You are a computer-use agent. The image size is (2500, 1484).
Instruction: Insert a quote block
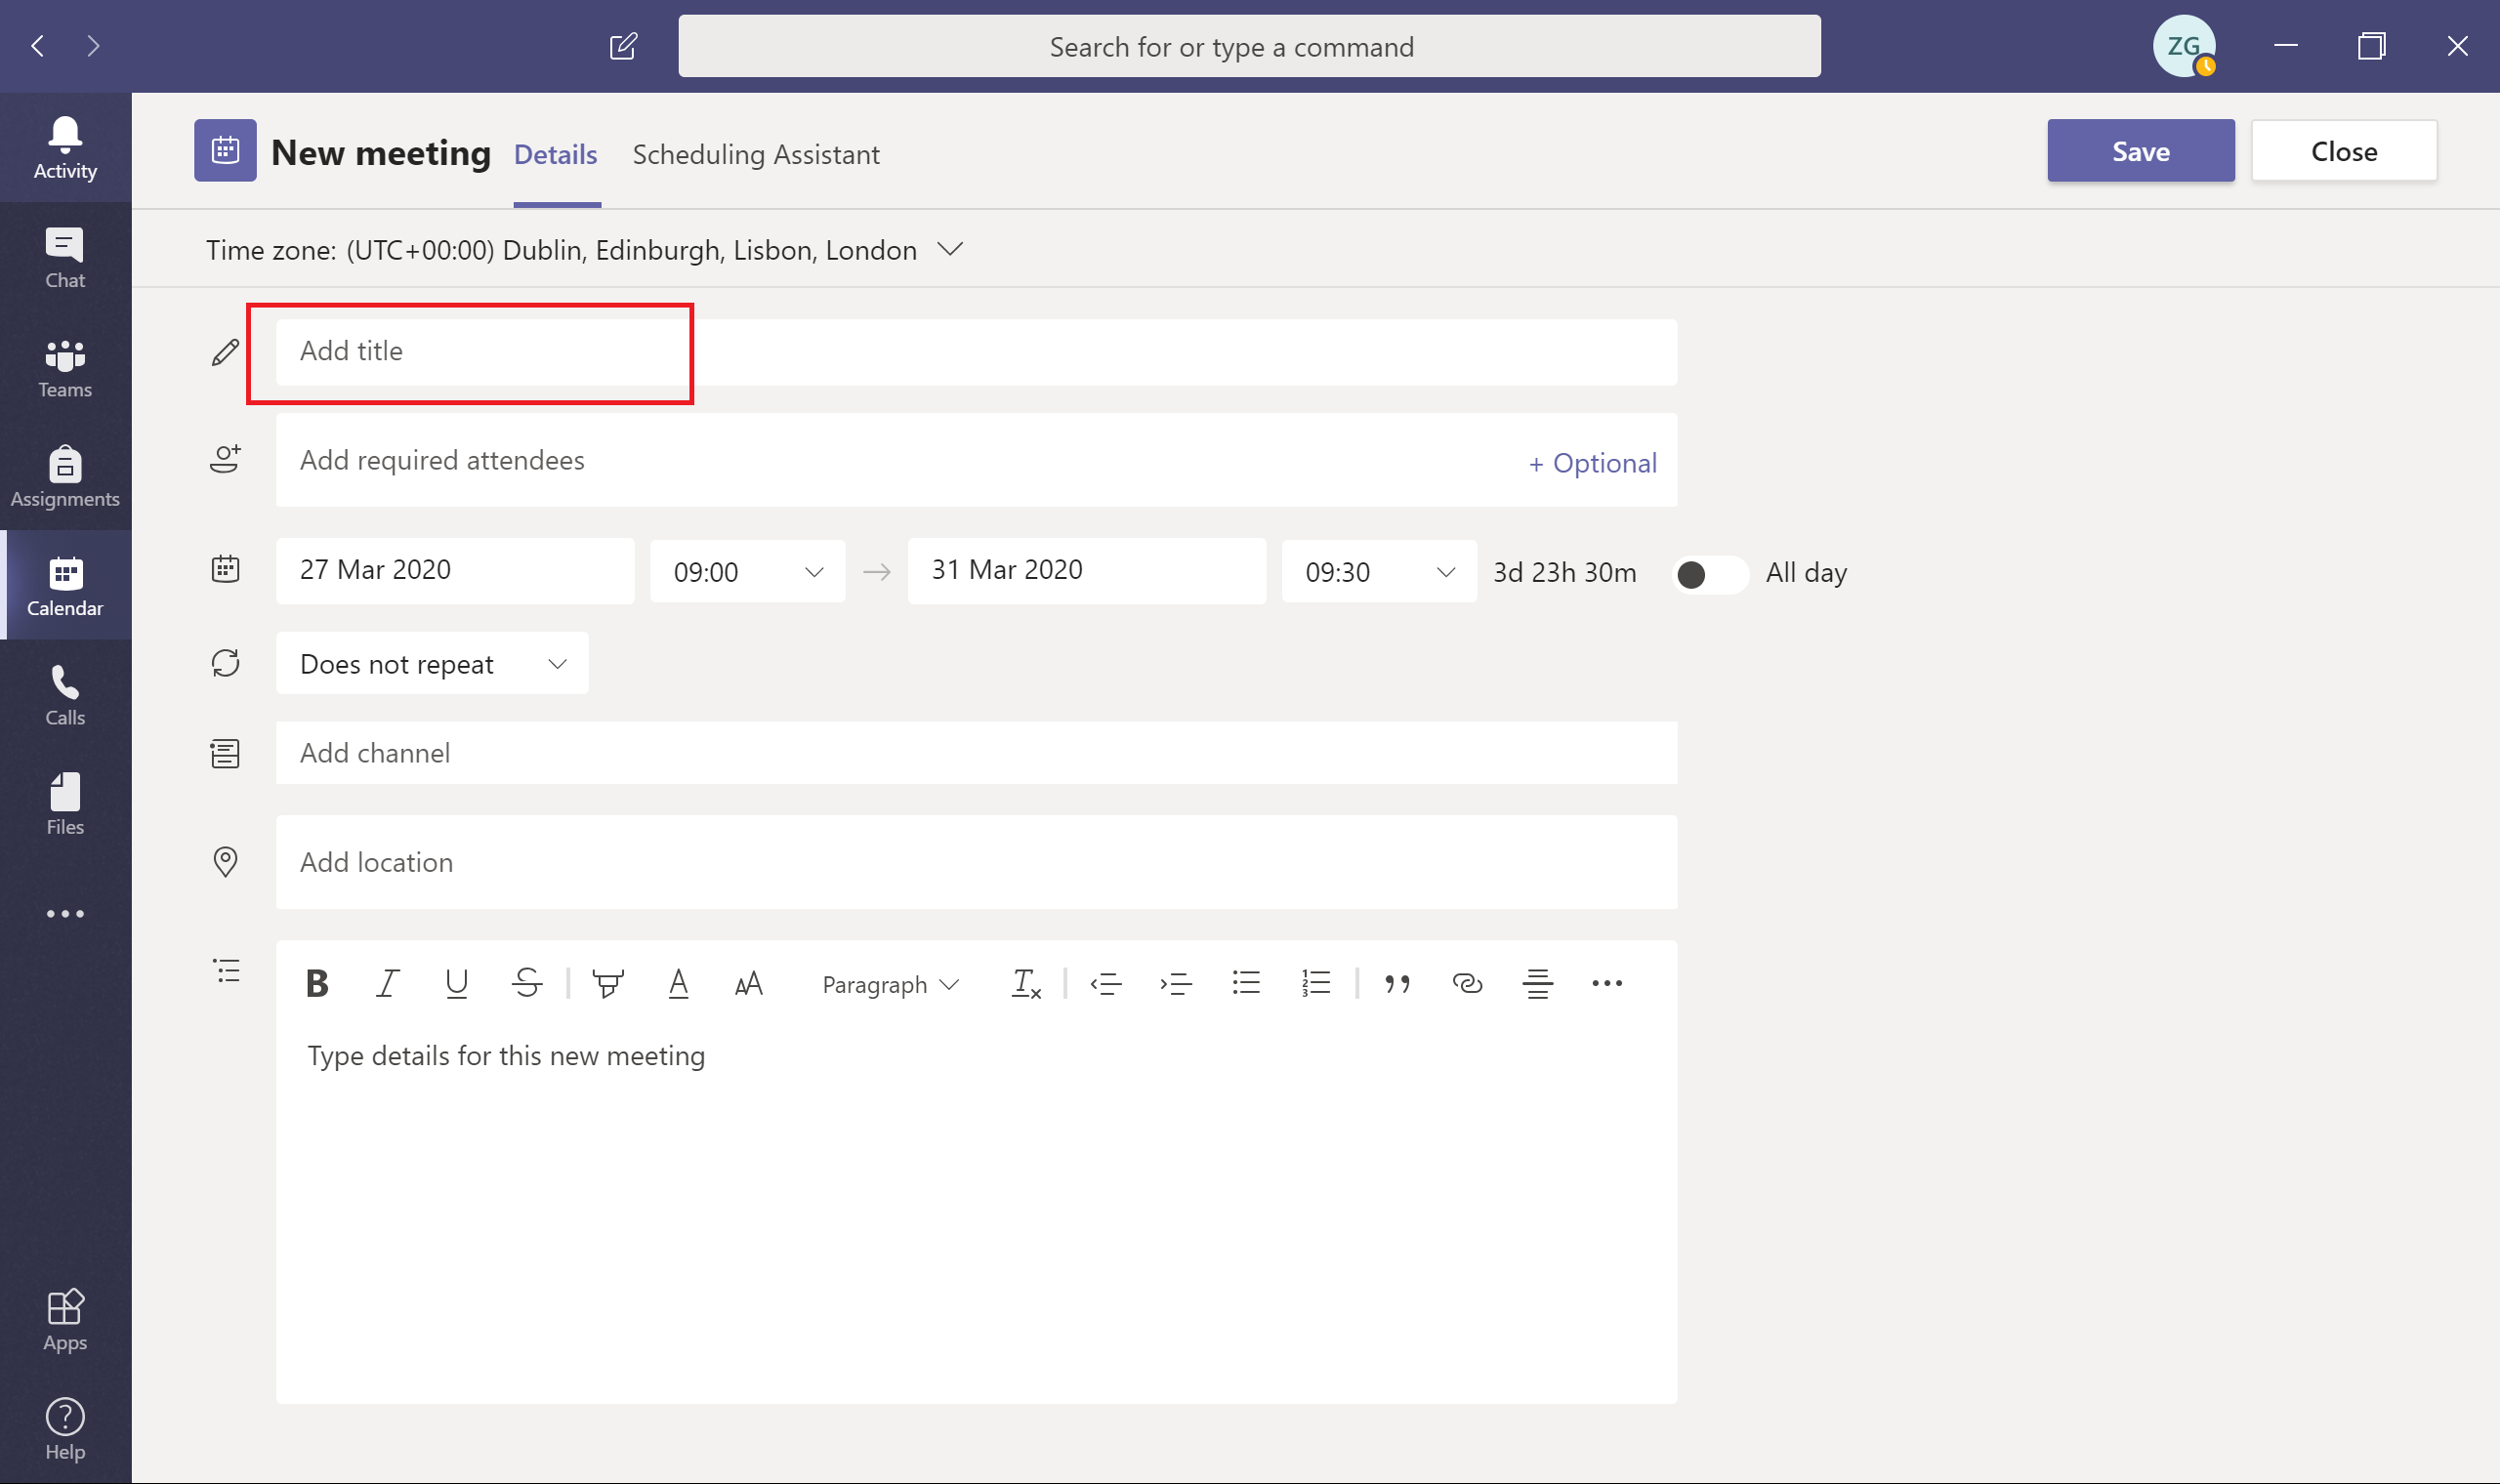tap(1397, 984)
